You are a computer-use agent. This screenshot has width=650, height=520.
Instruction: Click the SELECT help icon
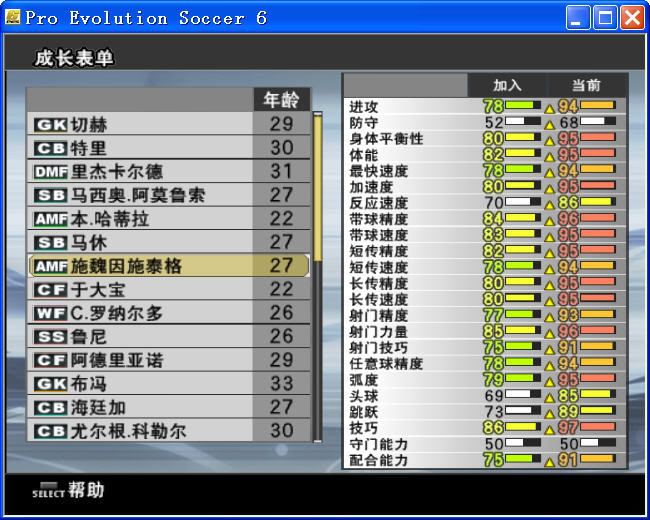pyautogui.click(x=47, y=490)
